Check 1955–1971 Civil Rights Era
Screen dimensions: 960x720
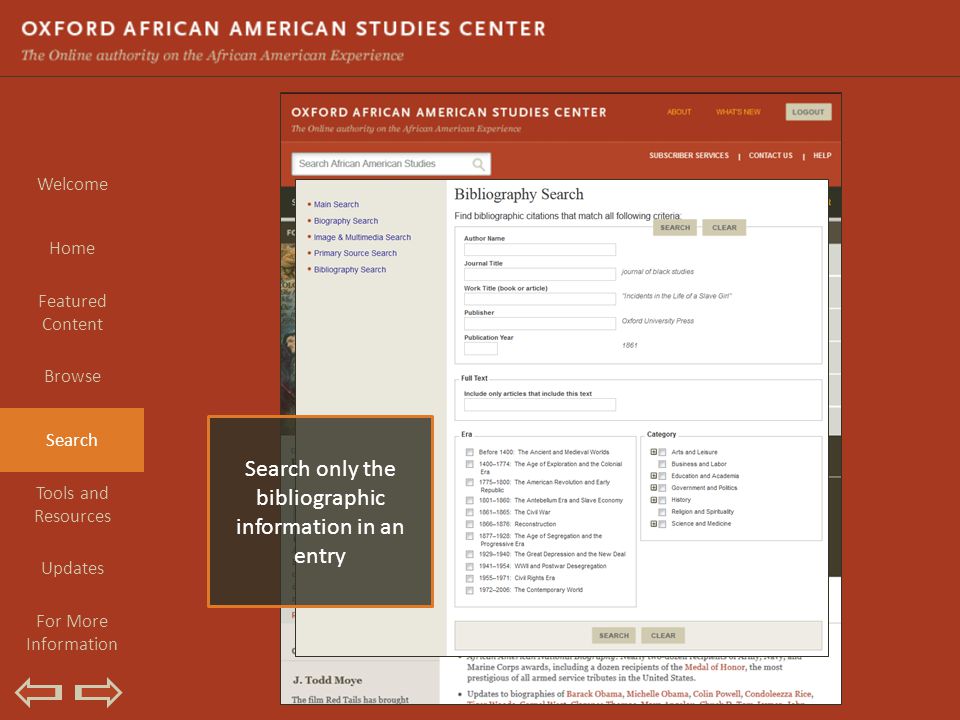tap(470, 579)
